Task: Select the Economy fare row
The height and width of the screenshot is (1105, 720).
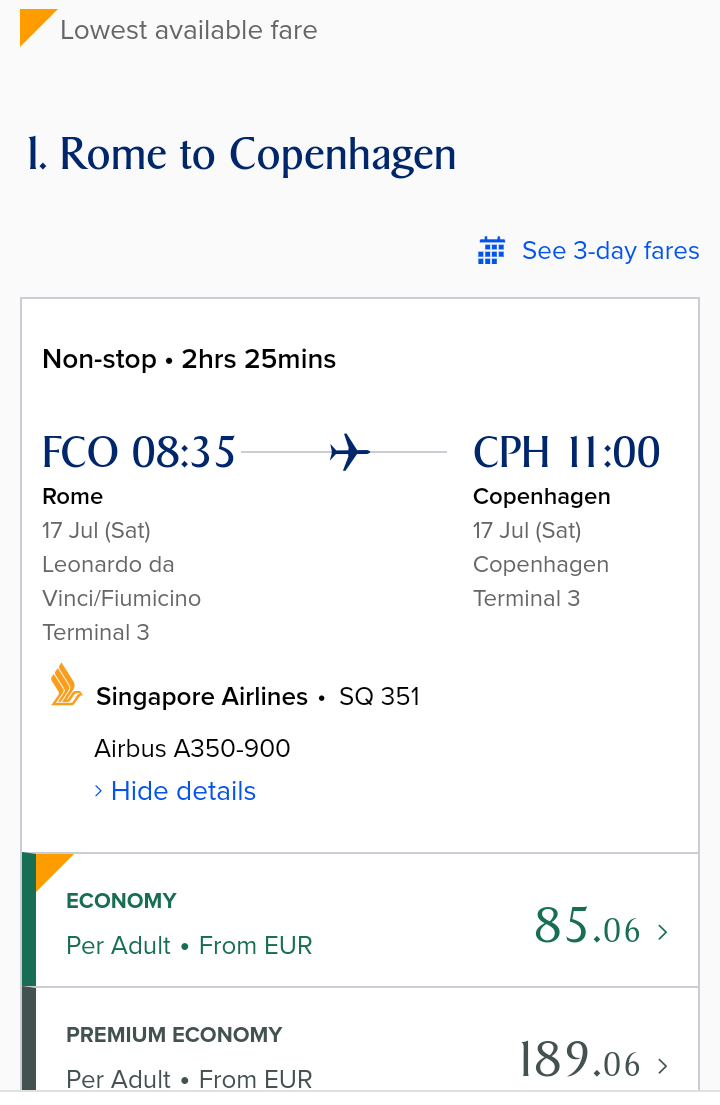Action: (x=360, y=920)
